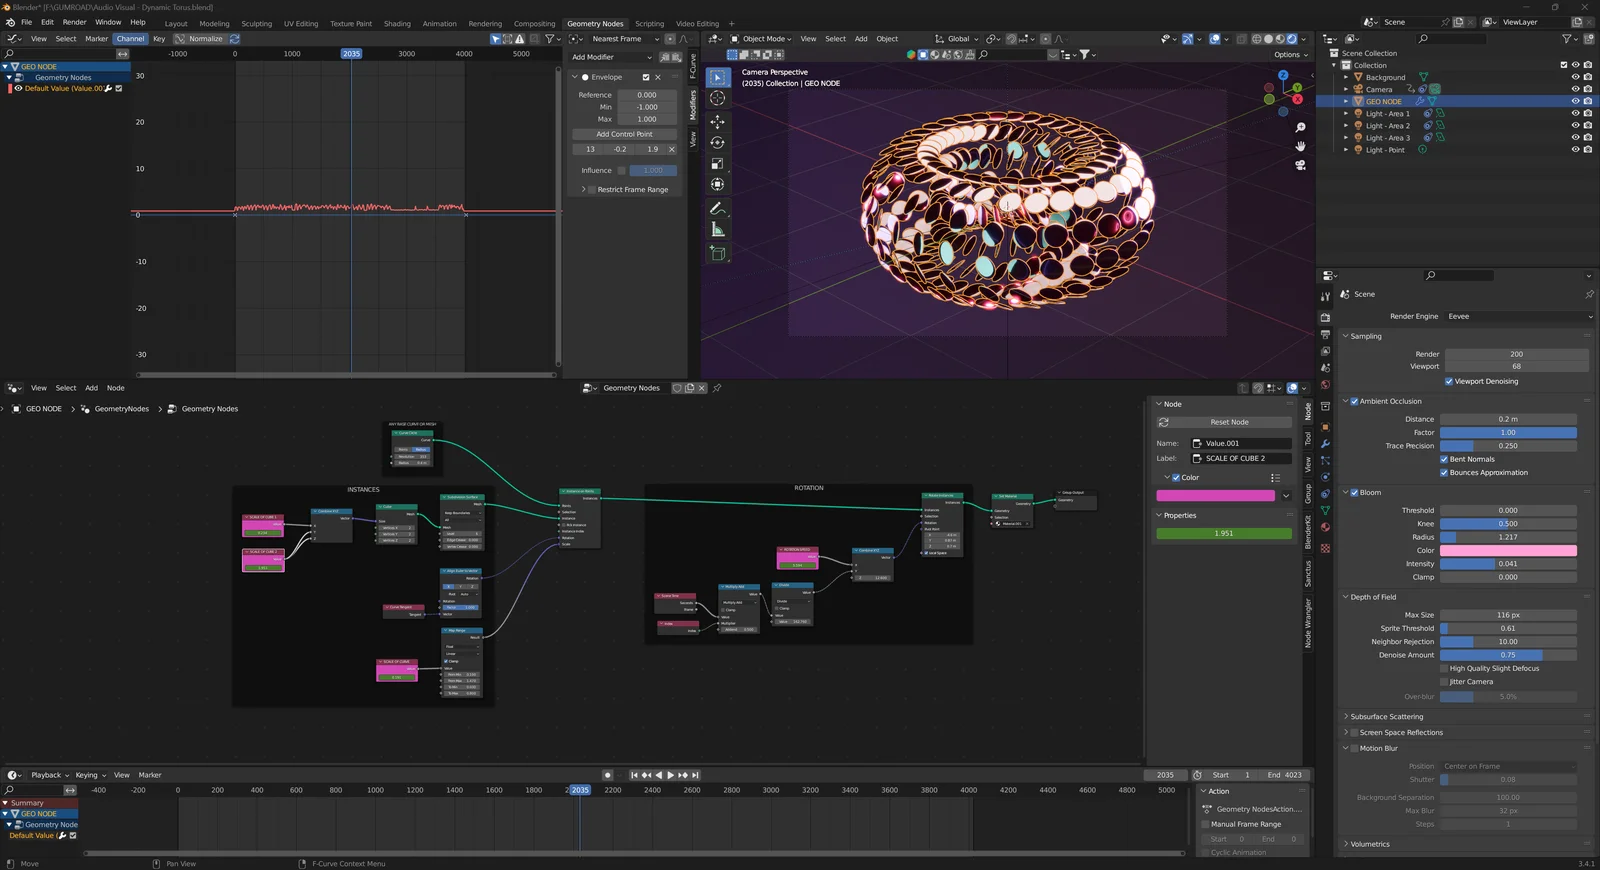Toggle Bounces Approximation checkbox
The width and height of the screenshot is (1600, 870).
click(x=1444, y=472)
